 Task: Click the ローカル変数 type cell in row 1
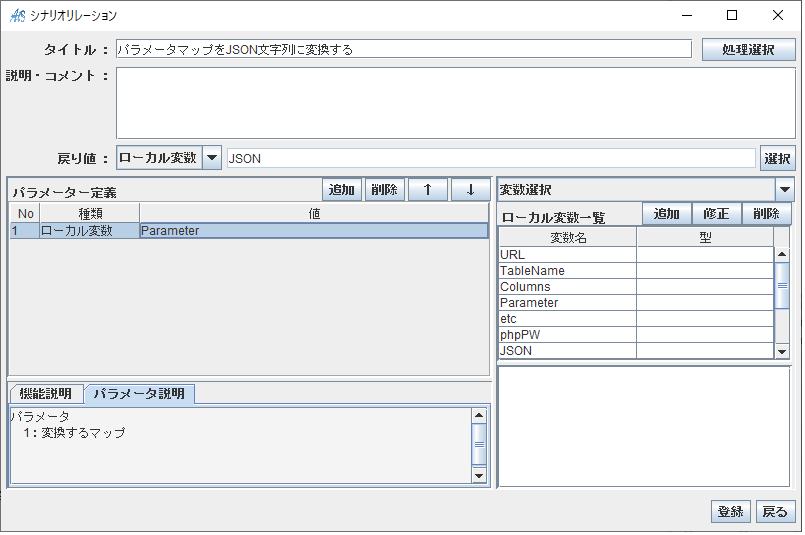[x=89, y=231]
